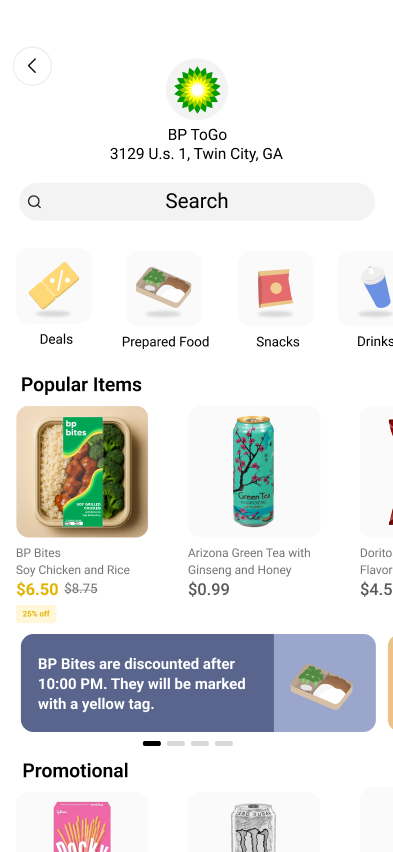Open the Snacks category icon
The height and width of the screenshot is (852, 393).
(x=276, y=288)
